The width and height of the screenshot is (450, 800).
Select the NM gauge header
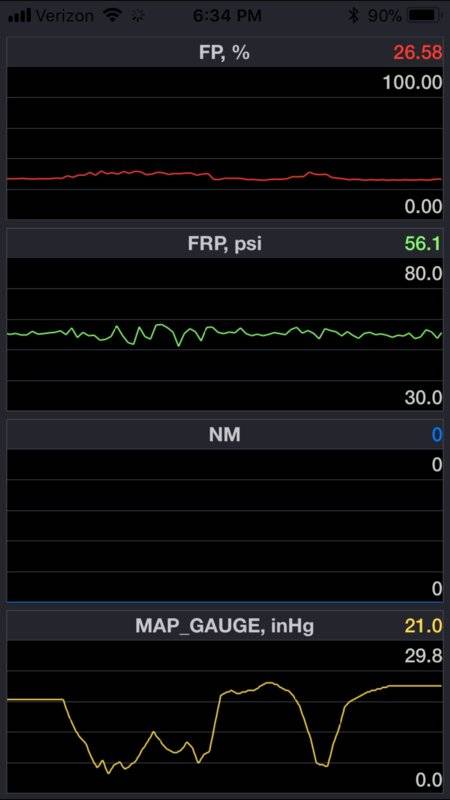point(224,435)
